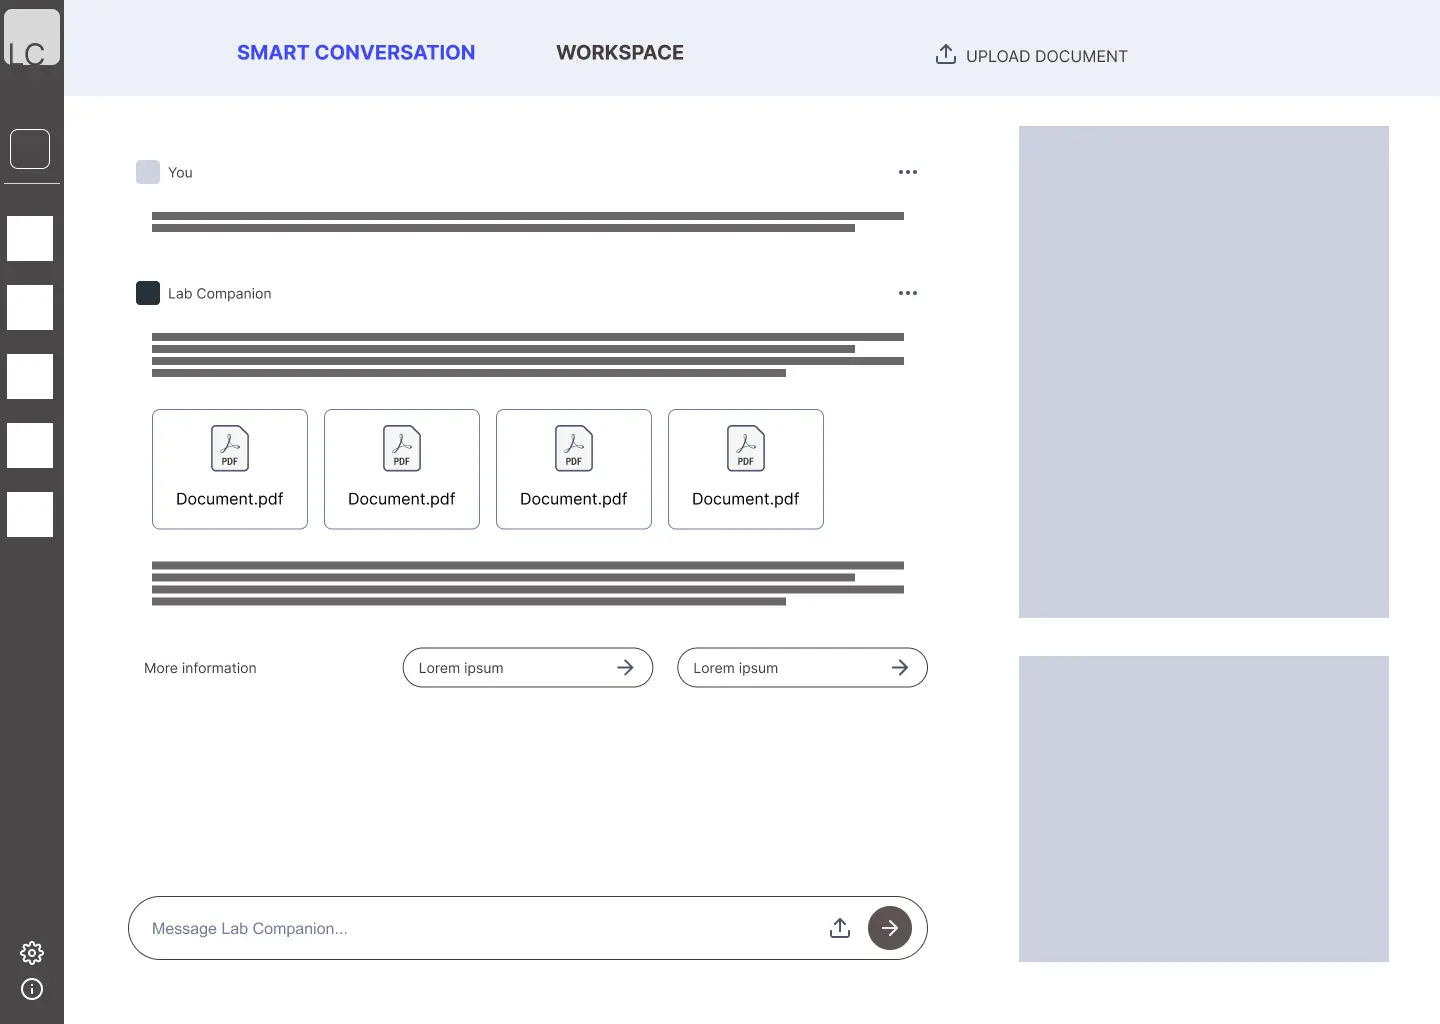Switch to the Workspace tab
This screenshot has height=1024, width=1440.
pyautogui.click(x=620, y=53)
